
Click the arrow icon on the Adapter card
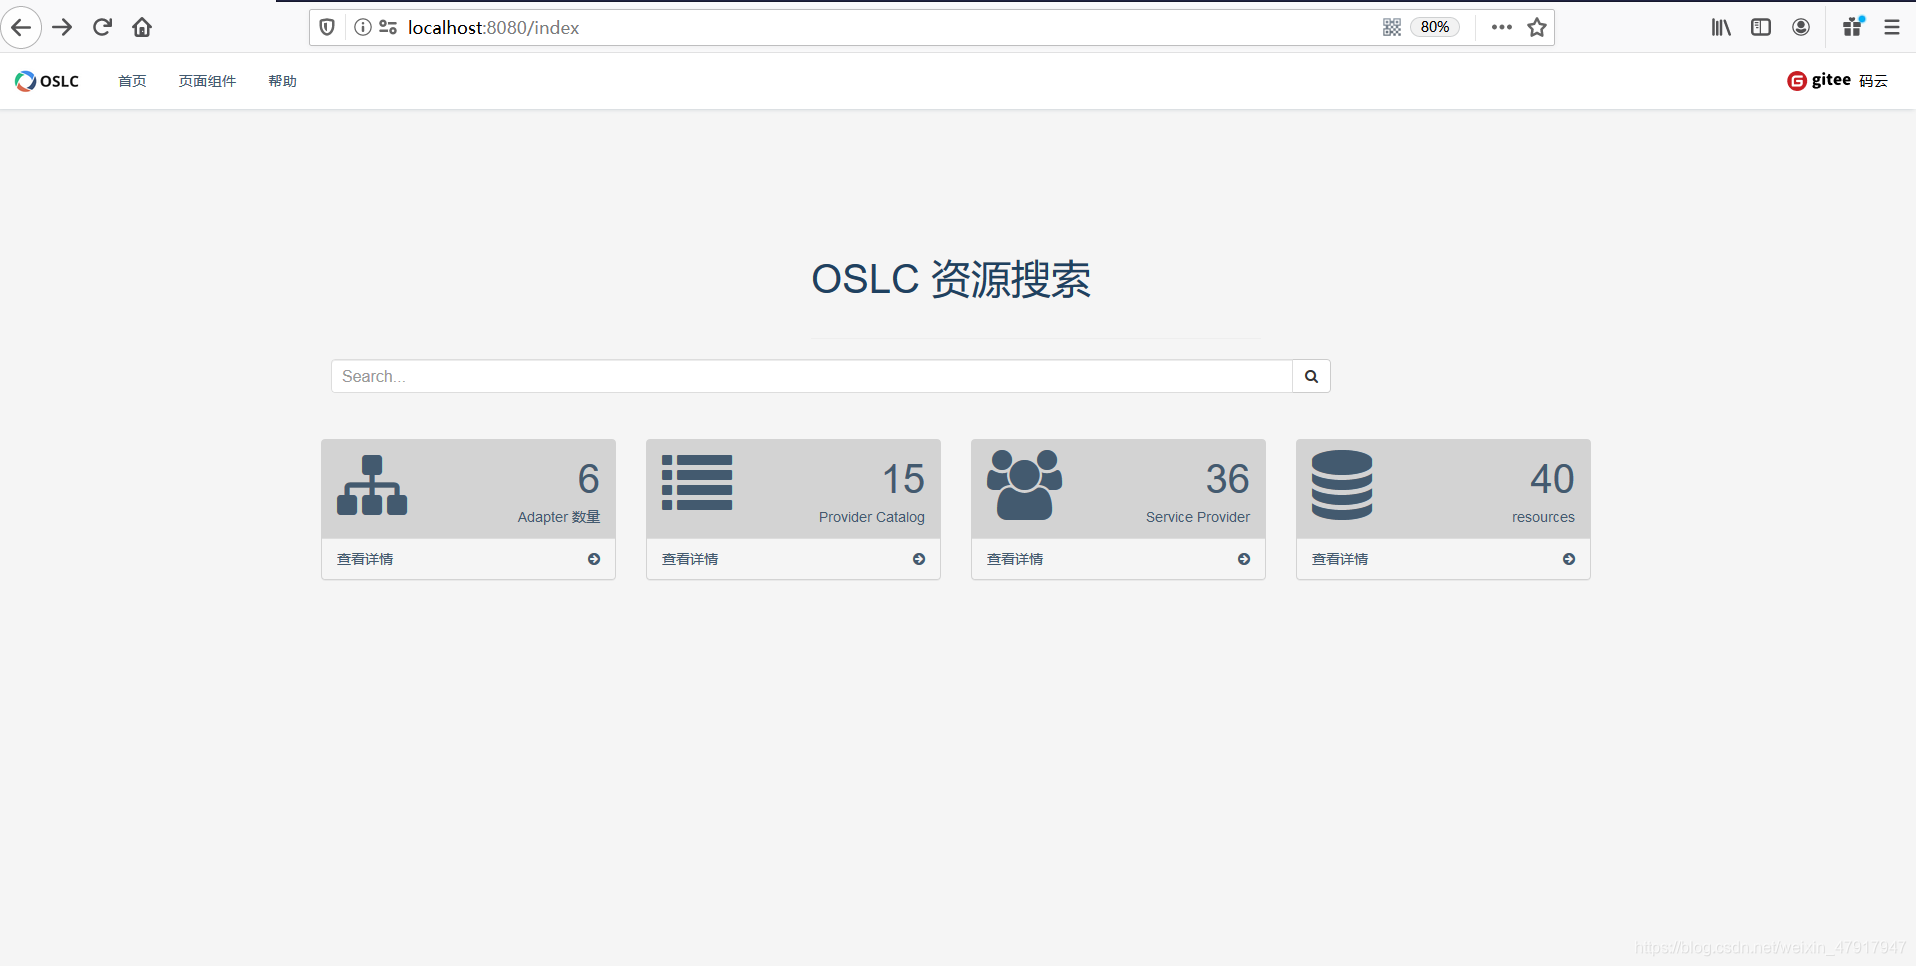point(594,559)
